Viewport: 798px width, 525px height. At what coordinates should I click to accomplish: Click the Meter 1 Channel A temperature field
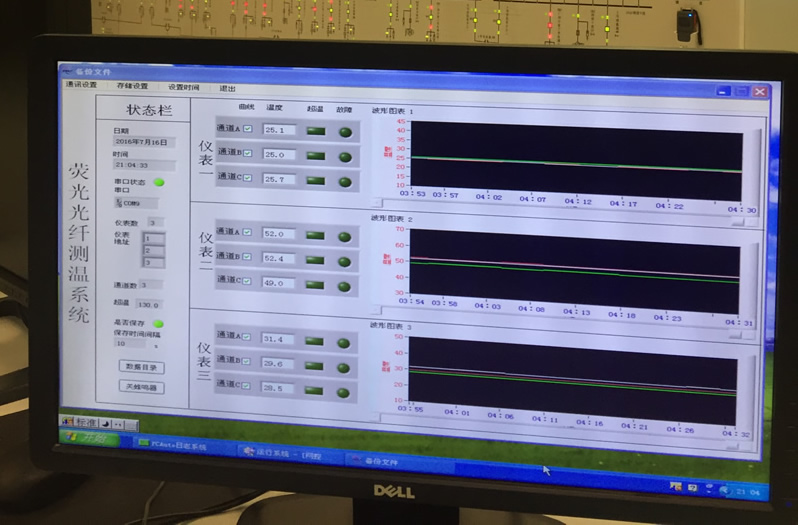coord(277,130)
